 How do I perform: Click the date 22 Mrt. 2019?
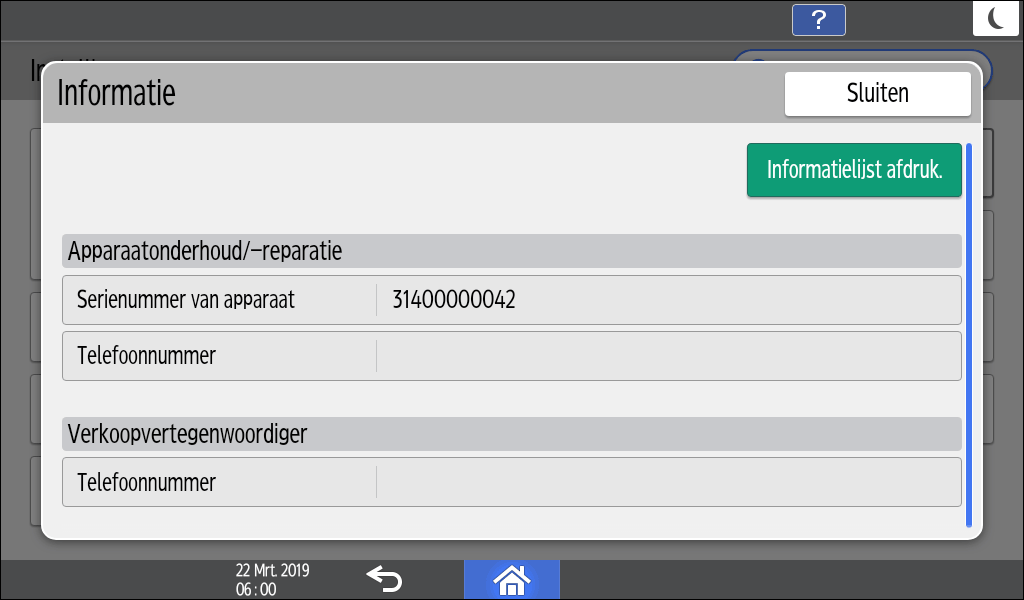[x=272, y=571]
